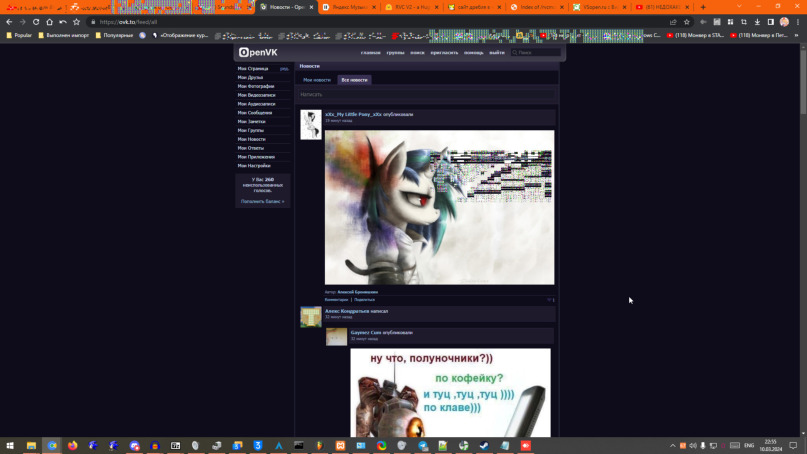Open главная in OpenVK header
Viewport: 807px width, 454px height.
(371, 53)
